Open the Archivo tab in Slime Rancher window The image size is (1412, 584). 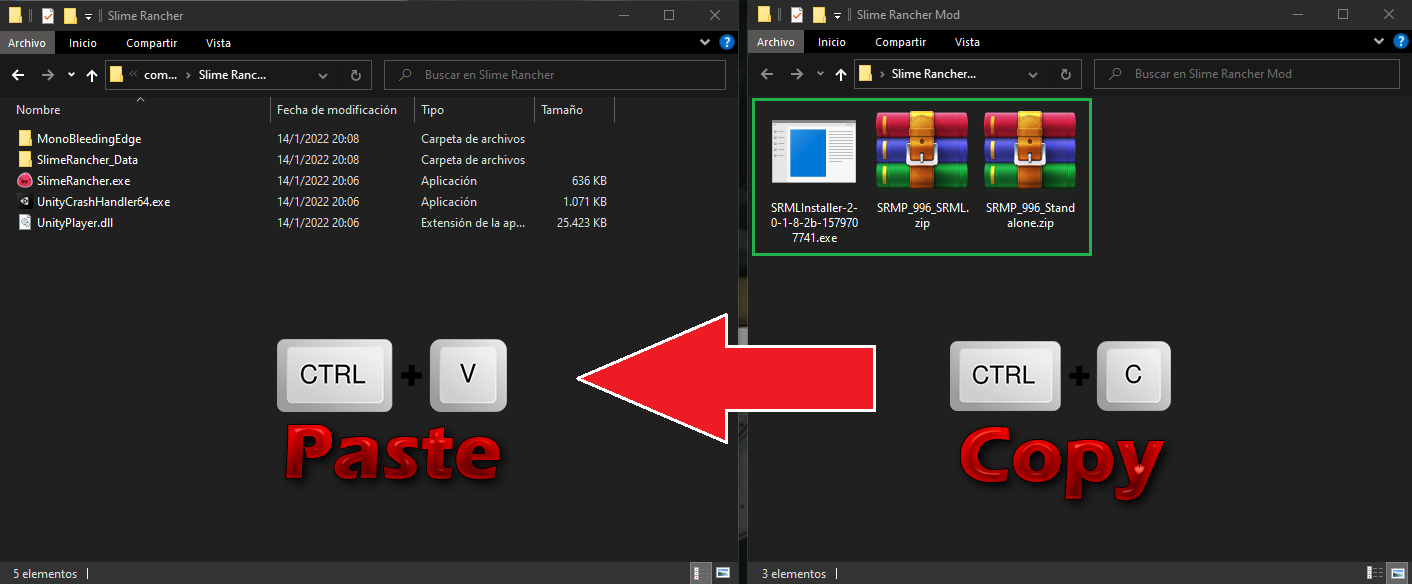click(27, 43)
